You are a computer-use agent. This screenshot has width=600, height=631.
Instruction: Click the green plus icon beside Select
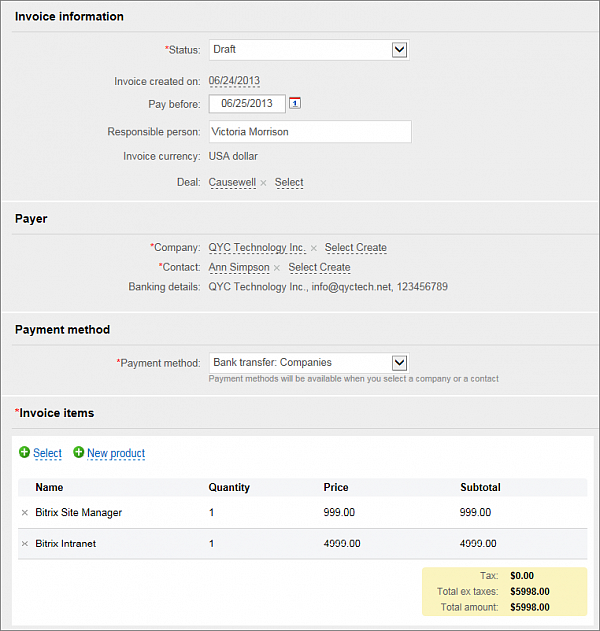[x=24, y=453]
